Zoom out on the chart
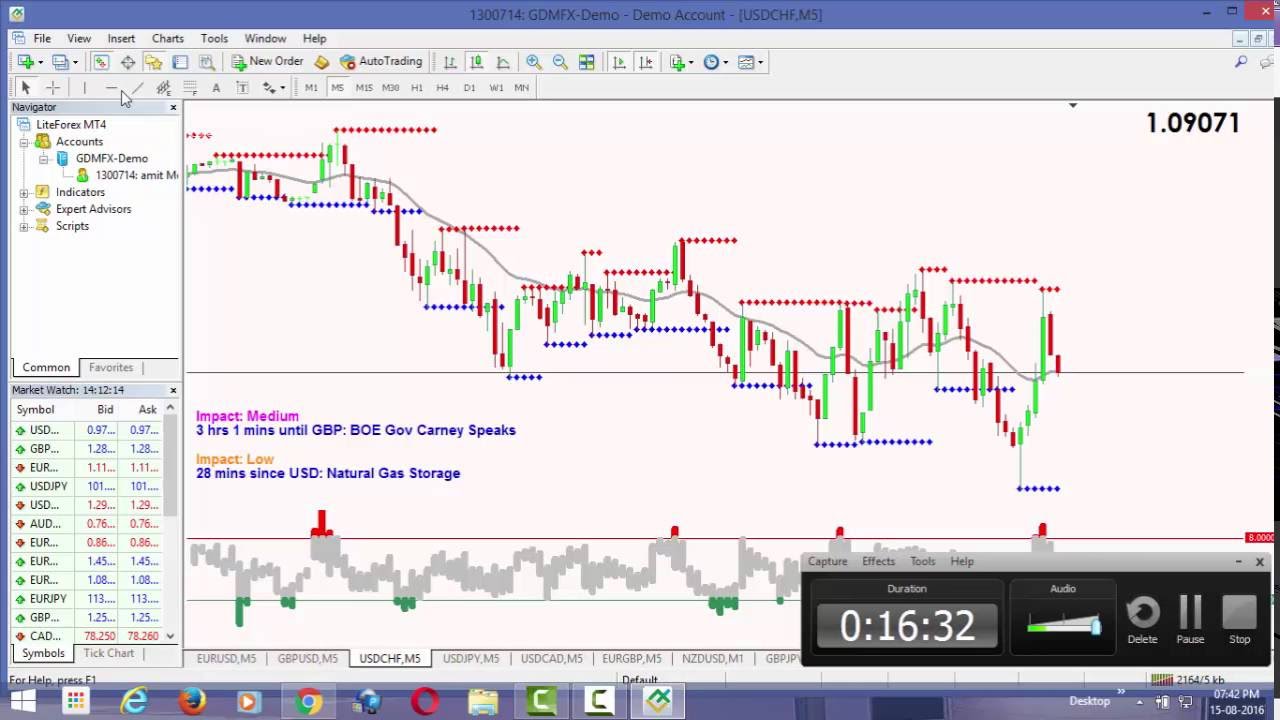The image size is (1280, 720). [560, 62]
